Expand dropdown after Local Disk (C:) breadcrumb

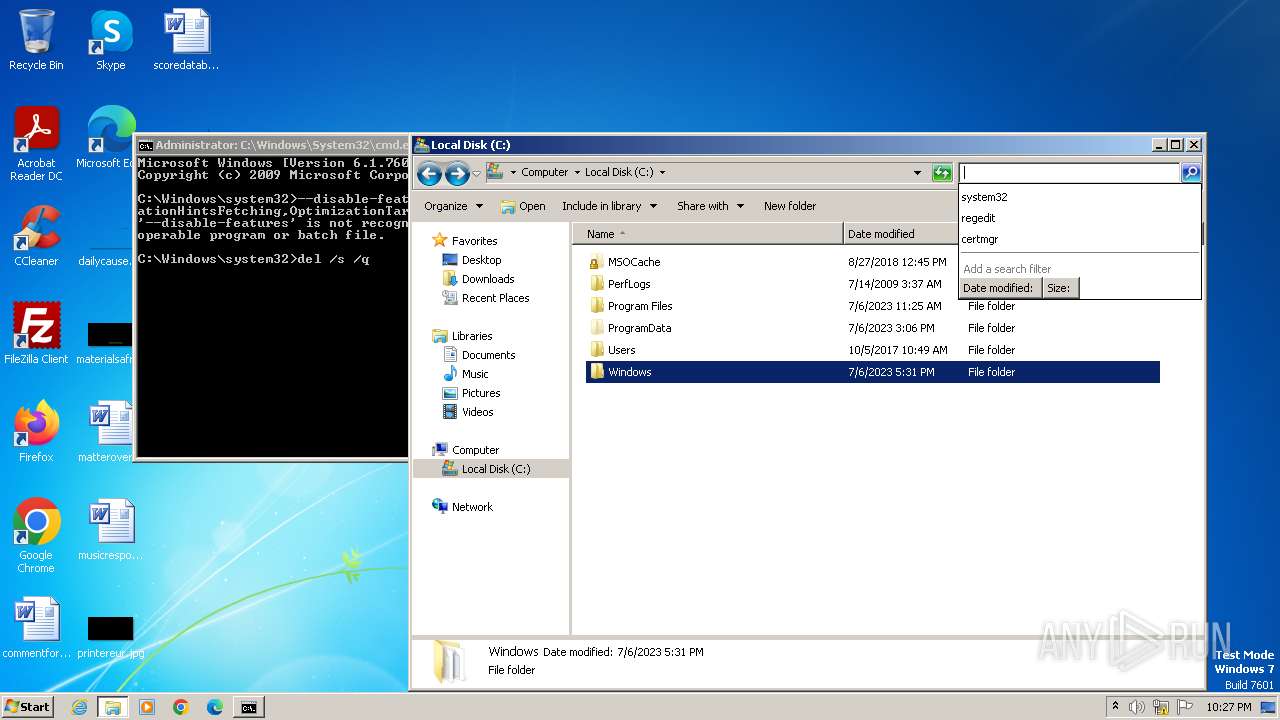point(662,172)
